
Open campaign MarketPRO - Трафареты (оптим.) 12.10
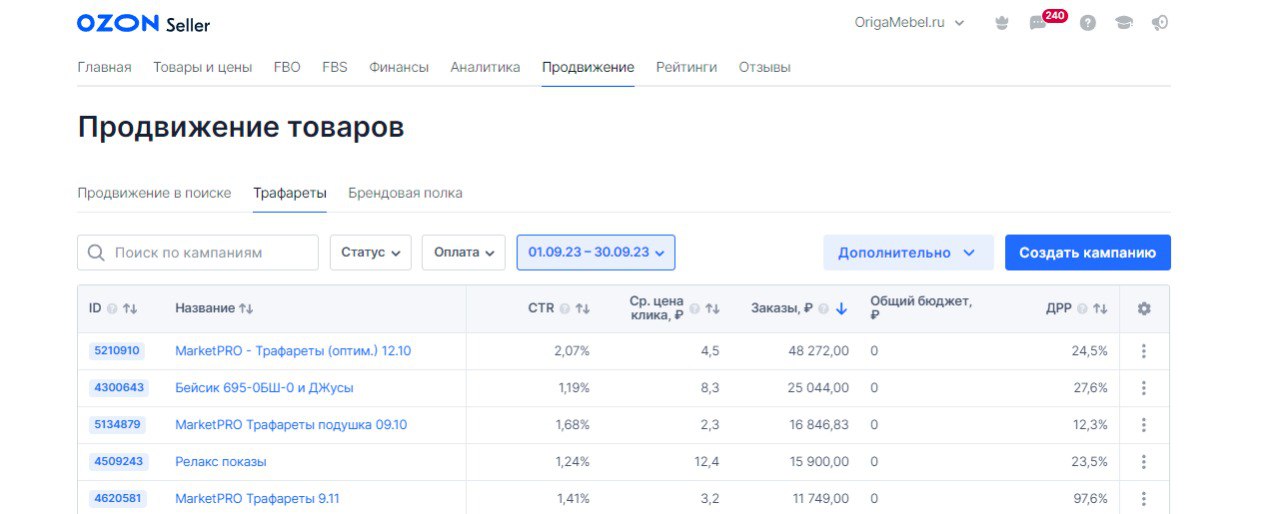tap(293, 351)
